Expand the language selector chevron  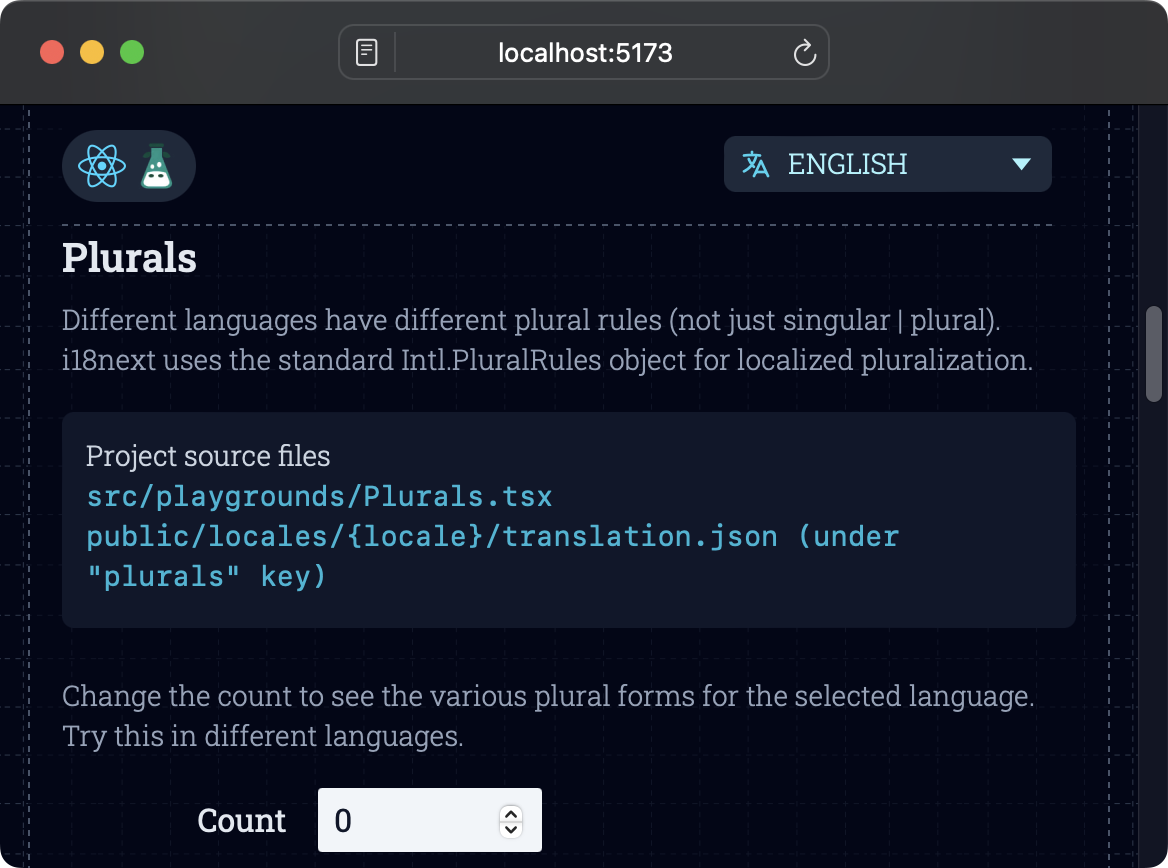click(x=1021, y=164)
